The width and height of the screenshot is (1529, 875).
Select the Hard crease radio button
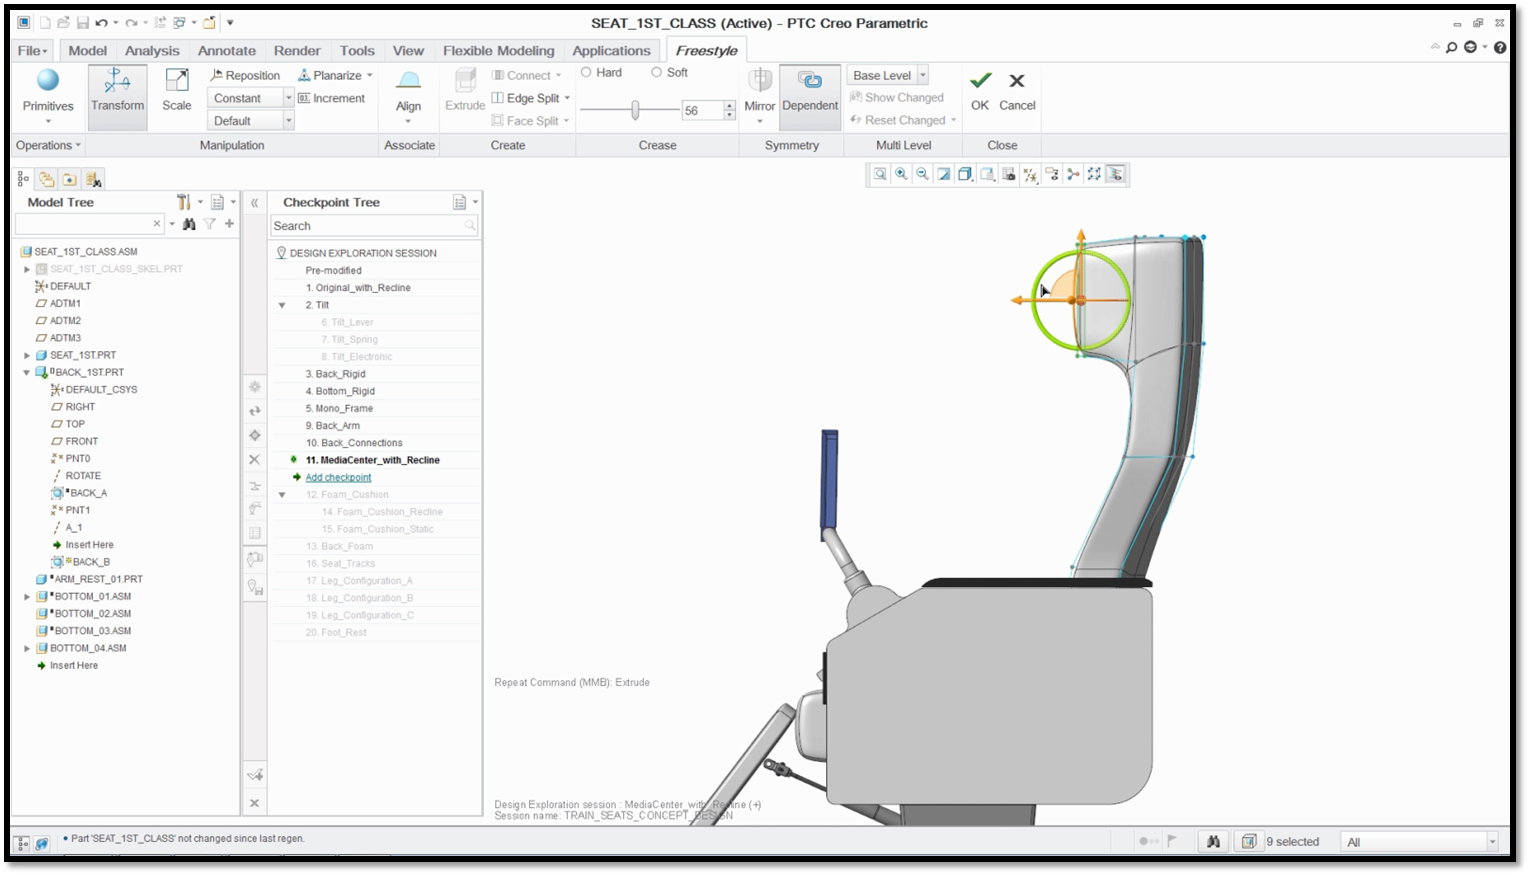click(586, 72)
